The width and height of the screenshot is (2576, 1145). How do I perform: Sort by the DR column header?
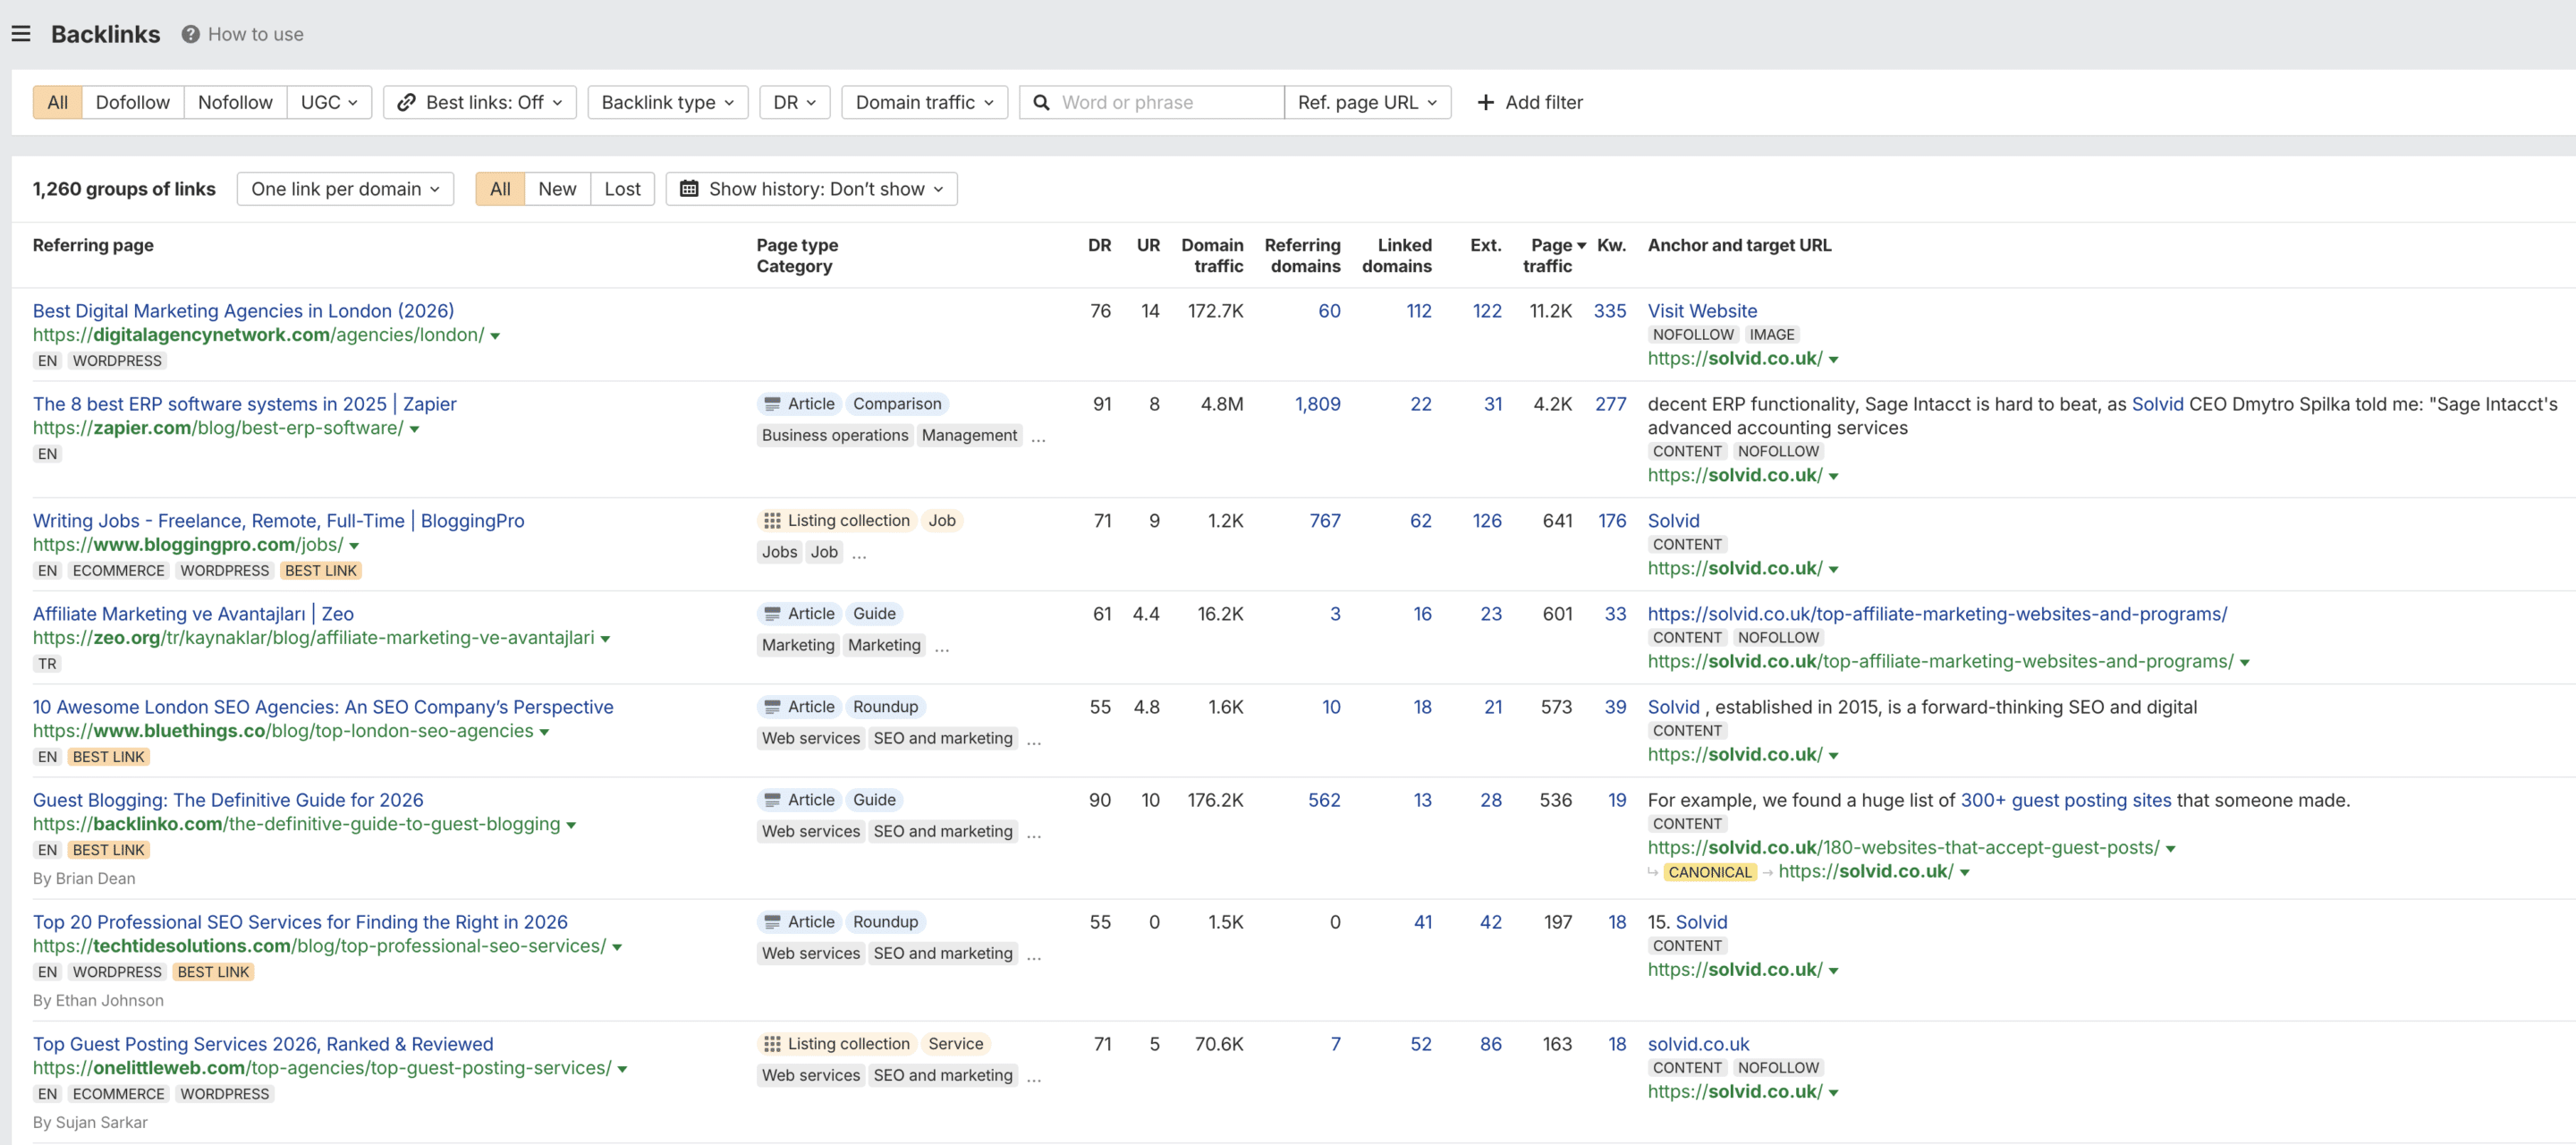[1099, 245]
